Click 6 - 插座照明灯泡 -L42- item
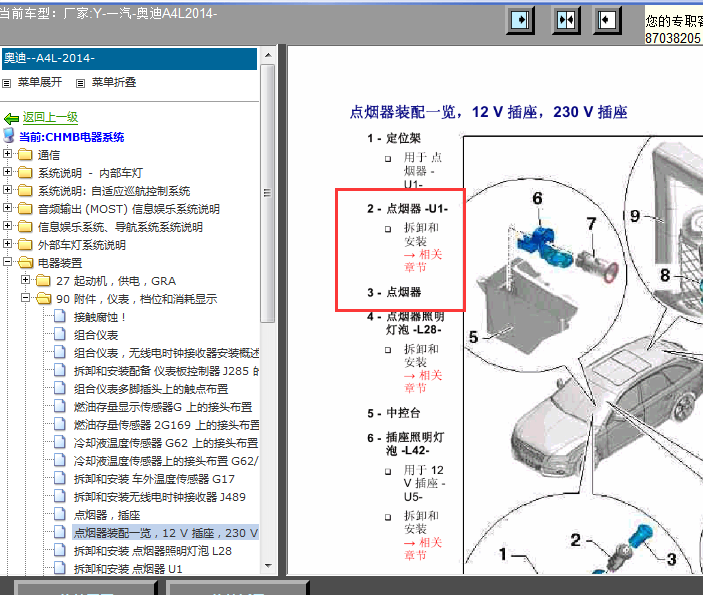 pos(406,443)
